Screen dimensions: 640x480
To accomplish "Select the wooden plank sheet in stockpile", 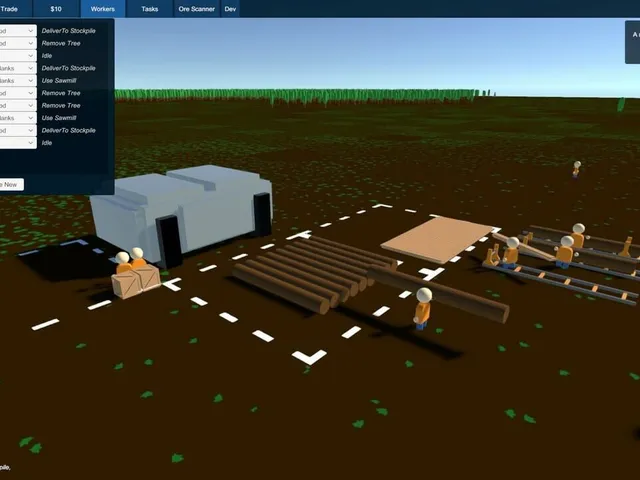I will pyautogui.click(x=437, y=239).
